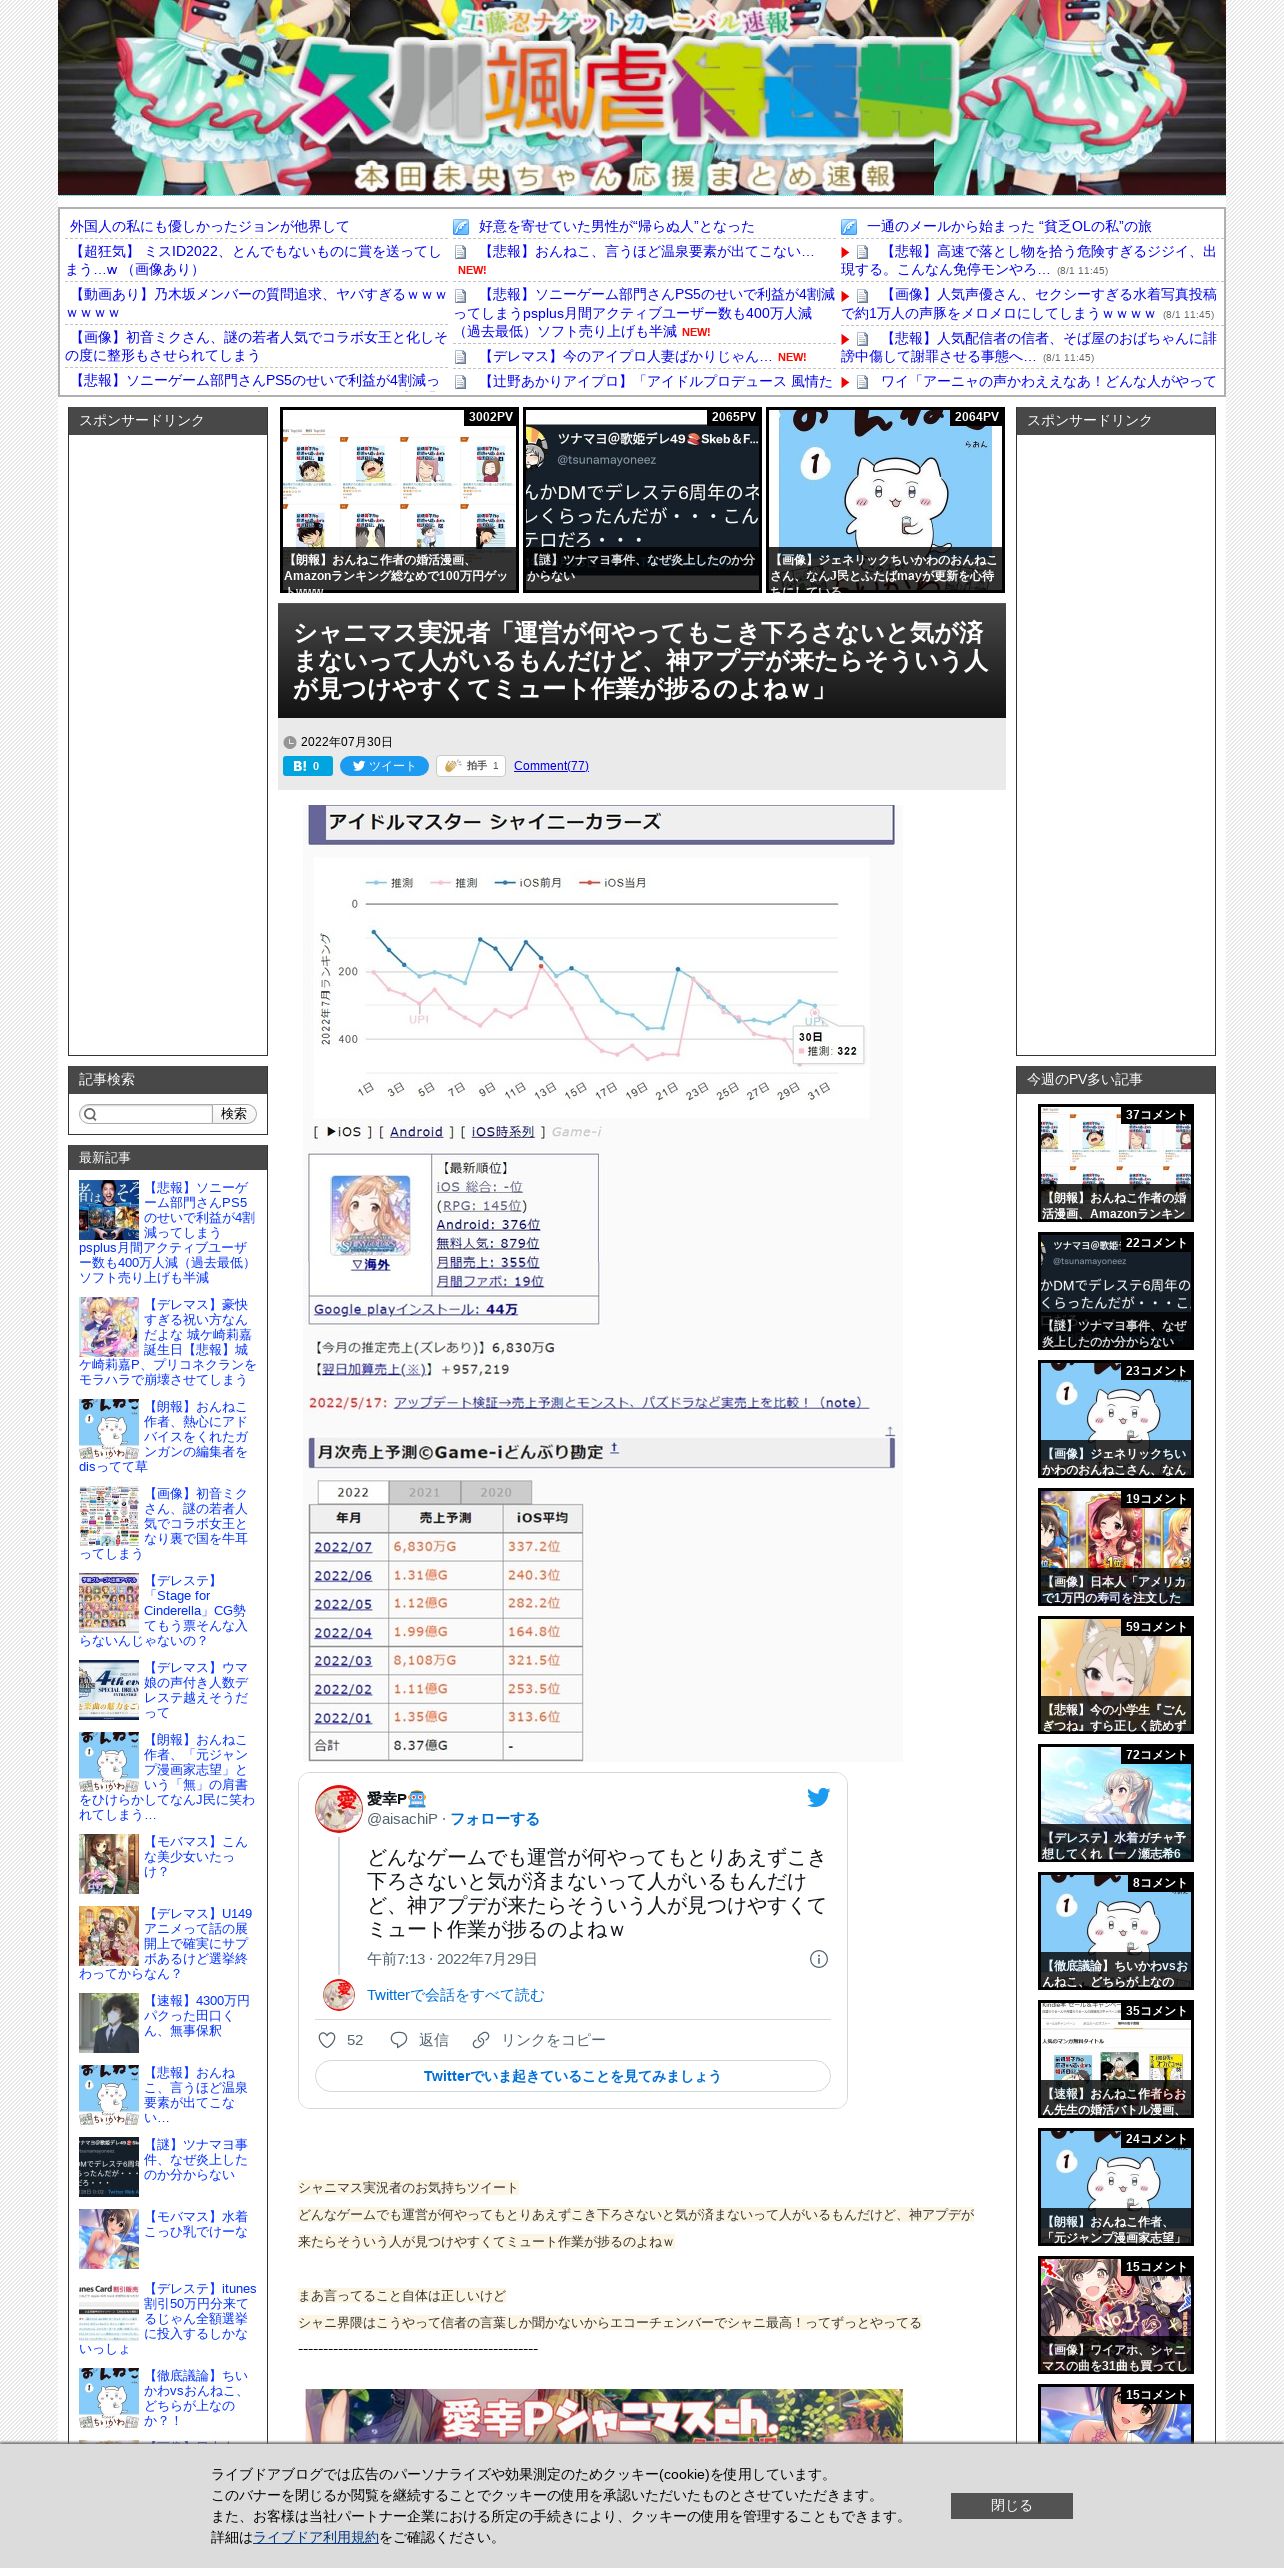Click the 翌日加算売上(※) link
Viewport: 1284px width, 2568px height.
(374, 1370)
